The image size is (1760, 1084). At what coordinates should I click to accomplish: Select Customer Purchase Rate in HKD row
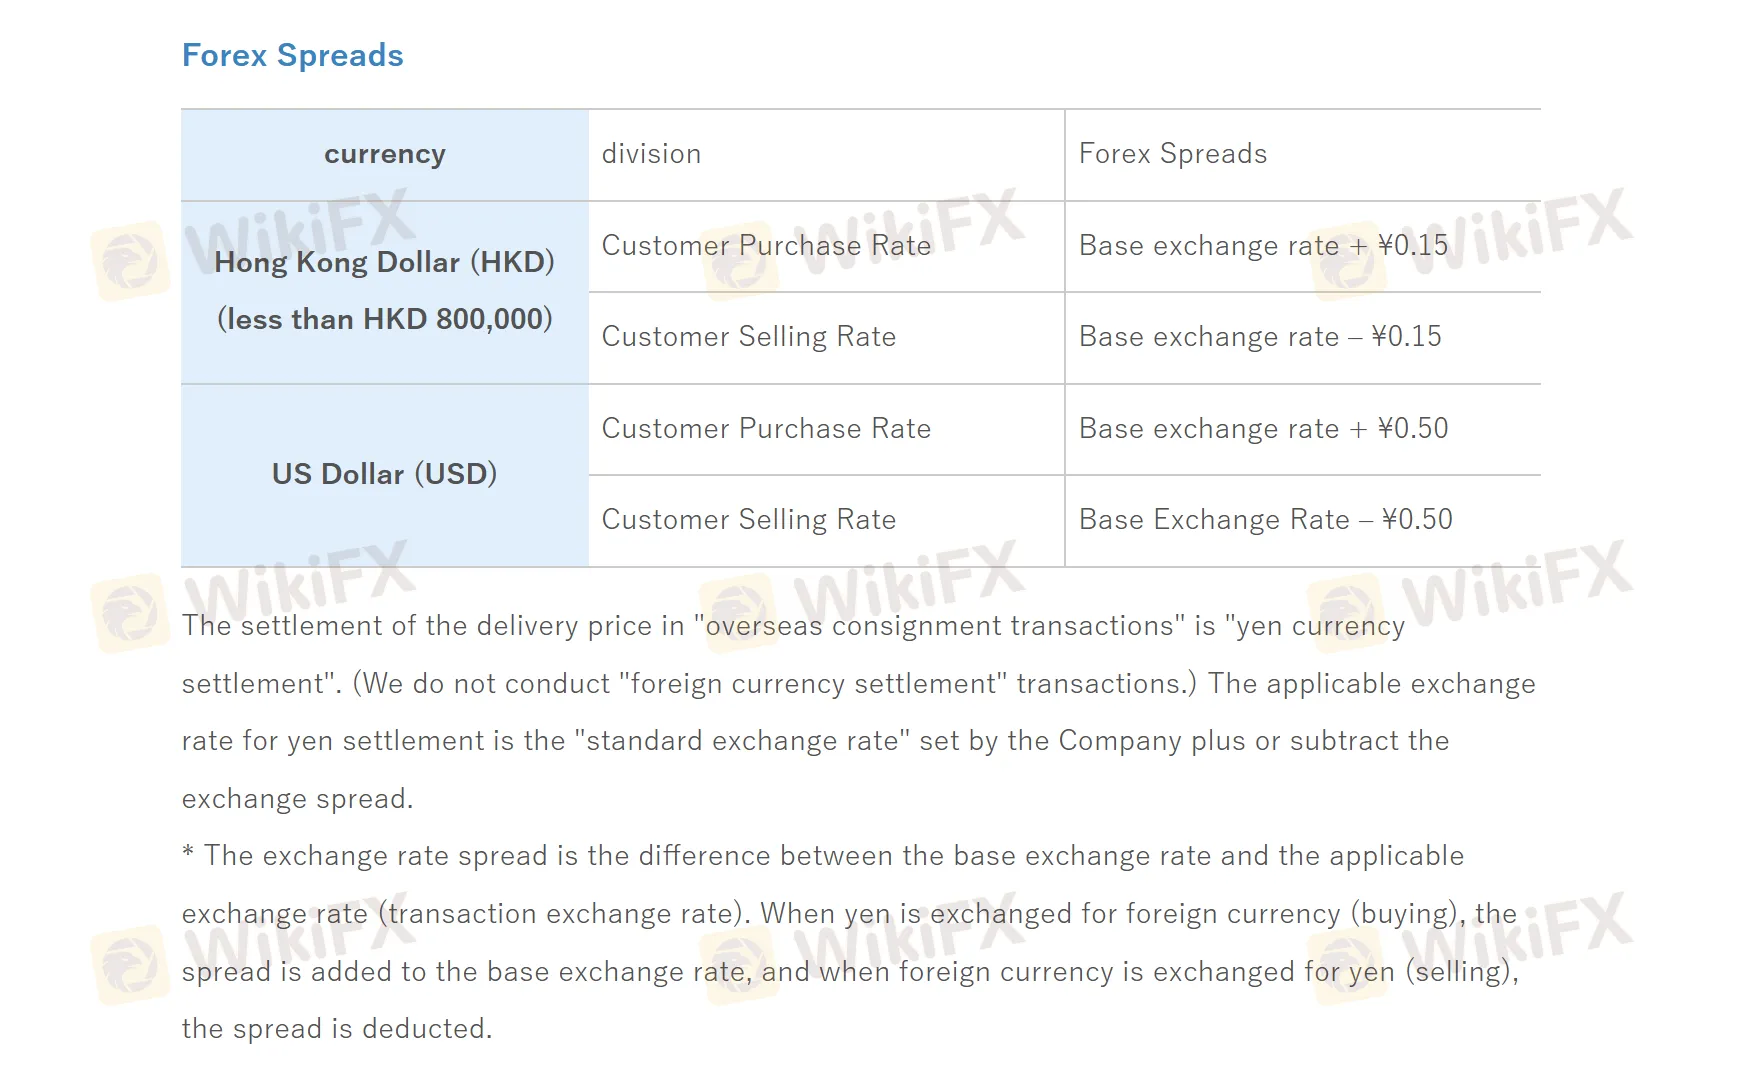[x=826, y=247]
